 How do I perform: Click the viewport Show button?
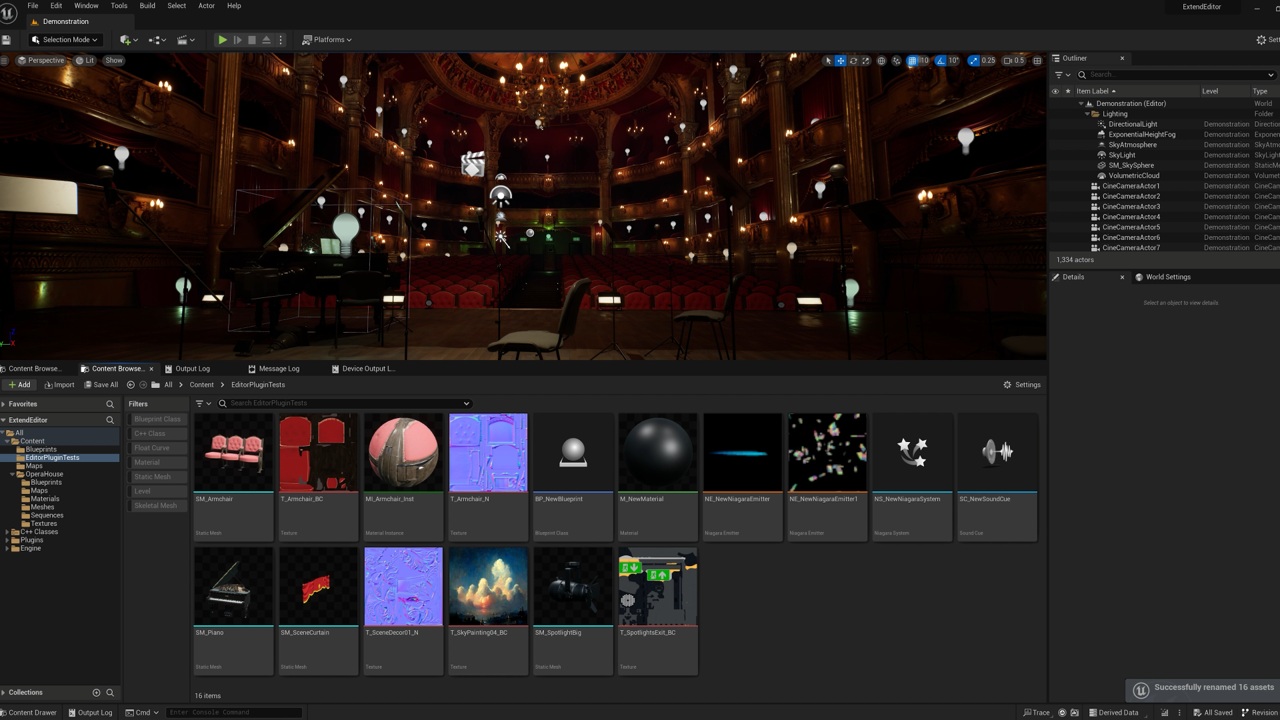(114, 60)
